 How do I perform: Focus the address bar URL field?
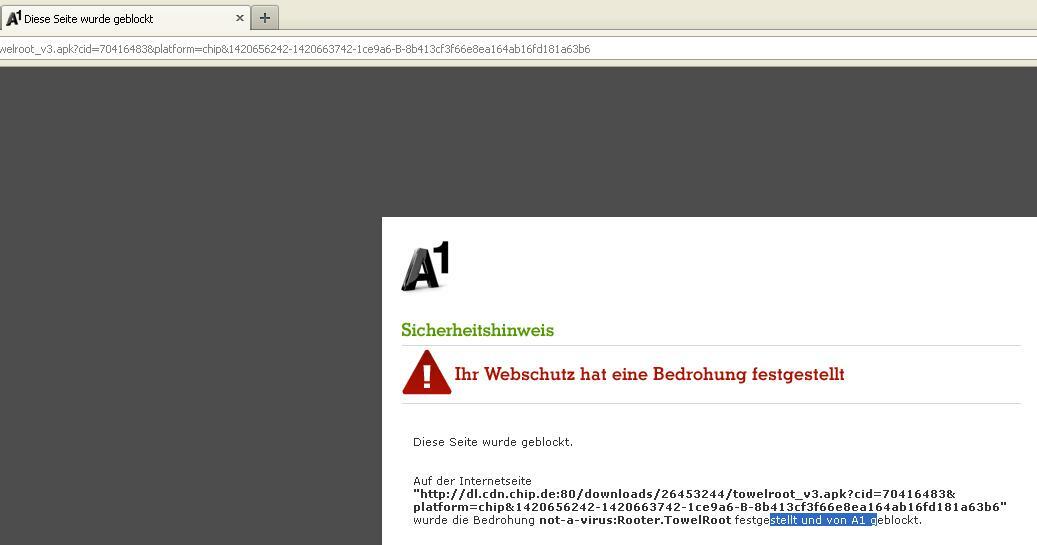point(518,49)
